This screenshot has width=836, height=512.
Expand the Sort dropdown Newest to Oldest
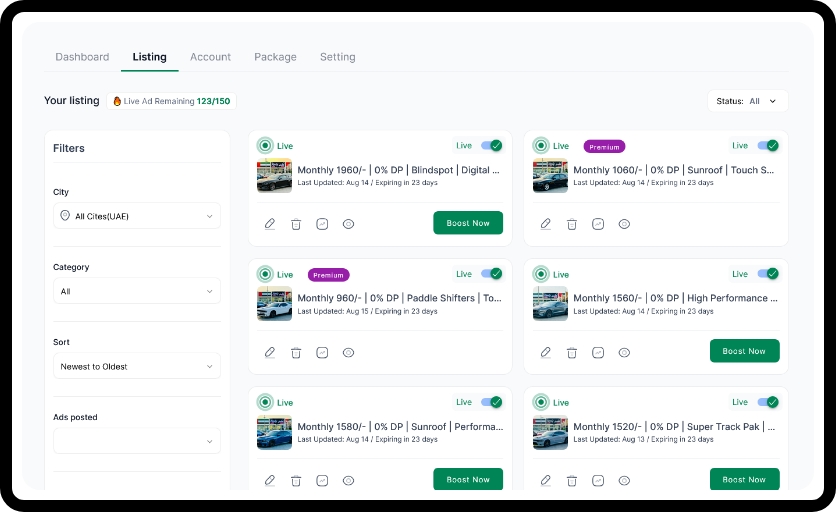pos(137,367)
